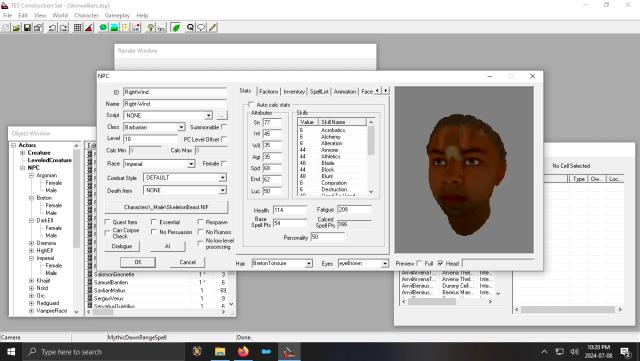Click the NPC ID input field

click(x=175, y=92)
